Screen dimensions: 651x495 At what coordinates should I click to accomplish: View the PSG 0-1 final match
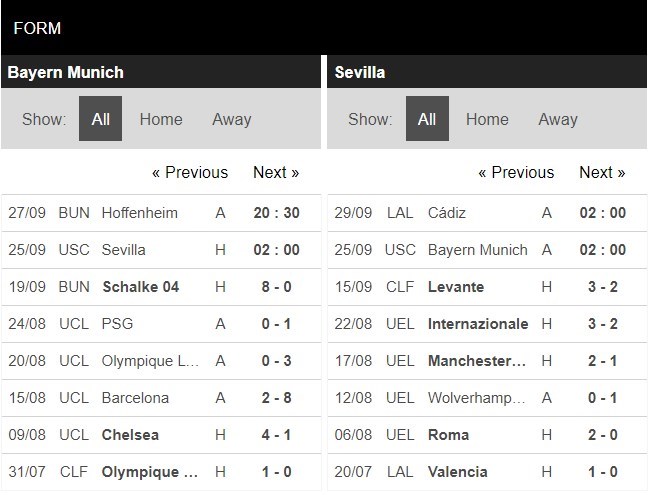click(117, 324)
